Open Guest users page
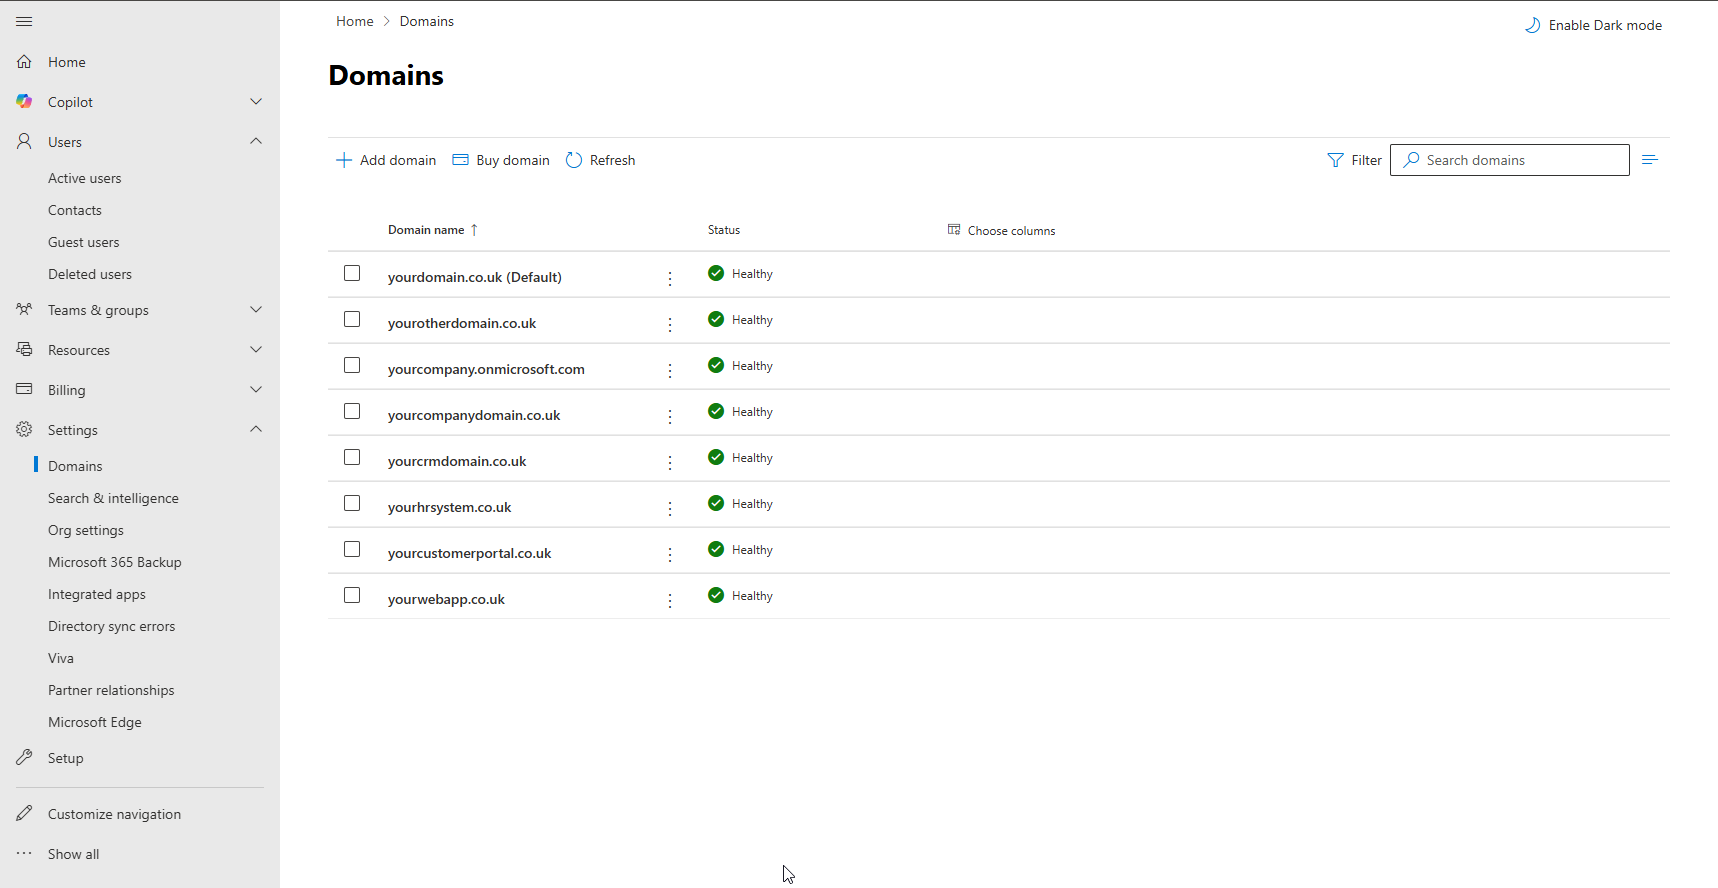 pos(84,242)
